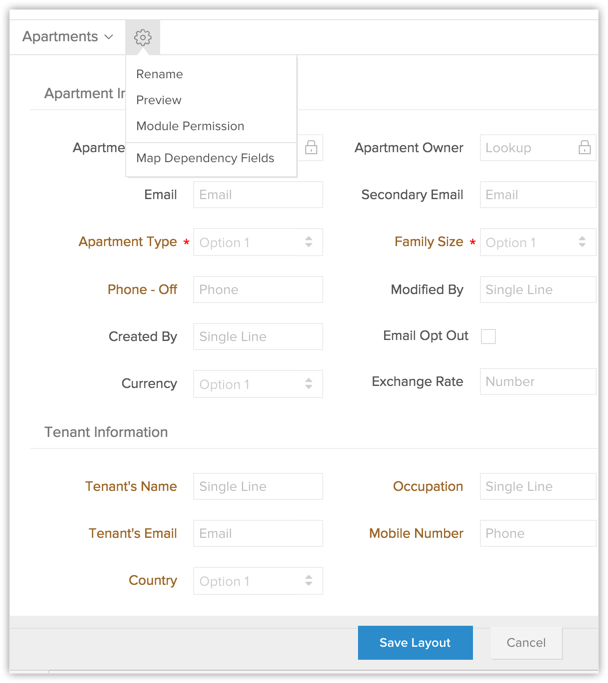608x683 pixels.
Task: Expand the Apartment Type picklist
Action: click(257, 242)
